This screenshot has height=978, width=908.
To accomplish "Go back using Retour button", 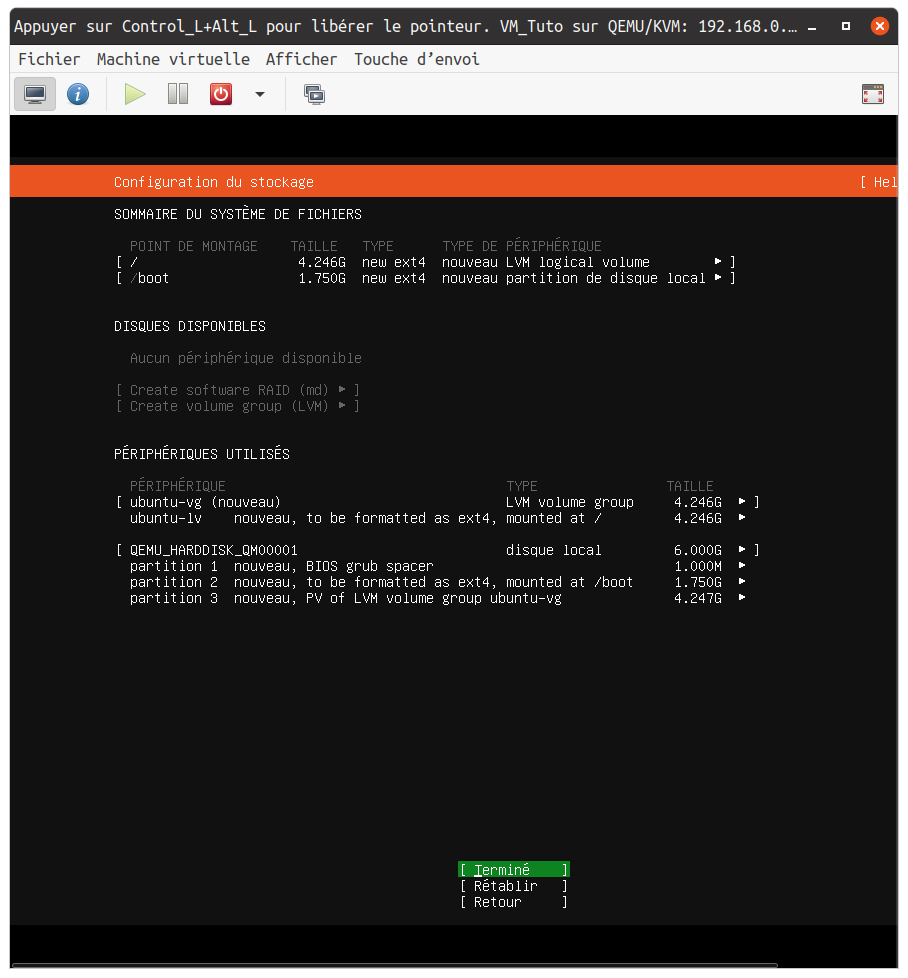I will [514, 902].
